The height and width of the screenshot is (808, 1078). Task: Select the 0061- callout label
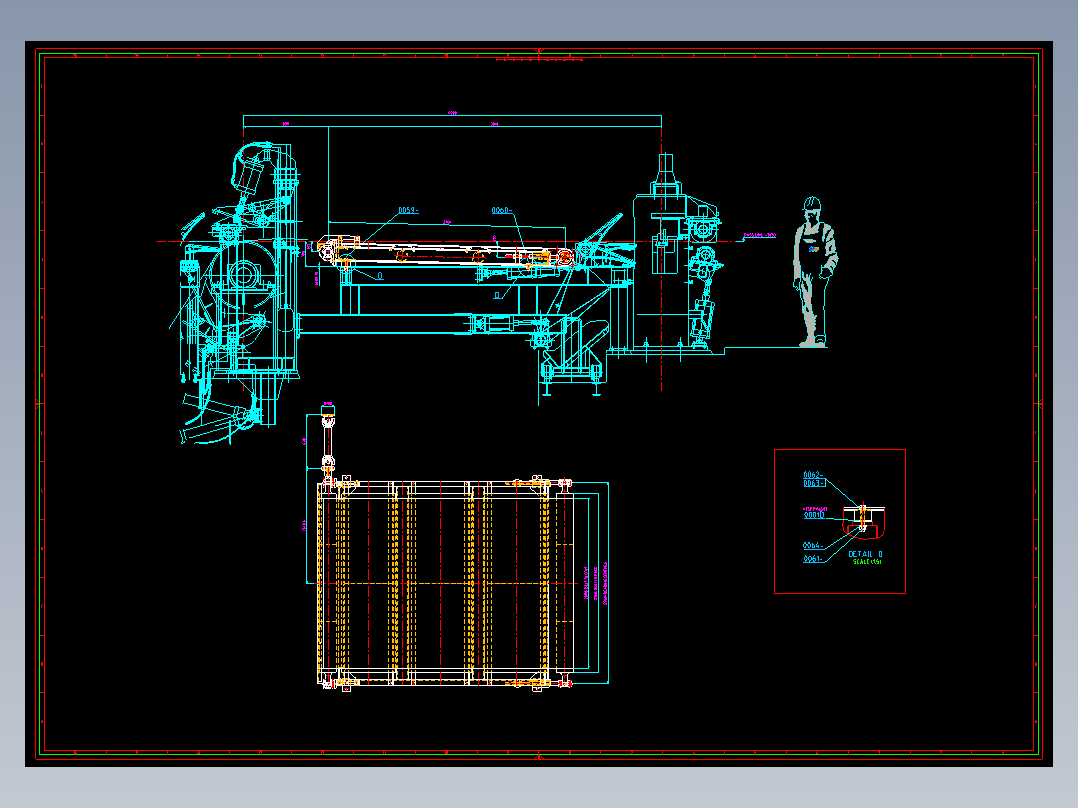point(813,559)
